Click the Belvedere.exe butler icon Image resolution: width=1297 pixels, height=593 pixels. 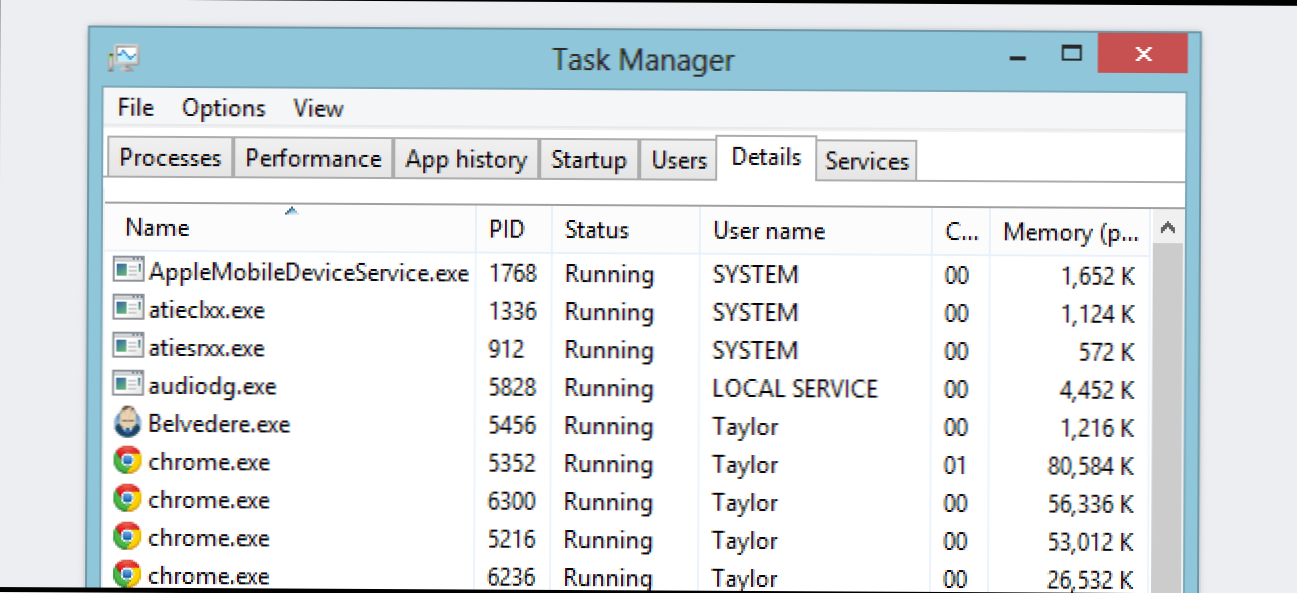(x=127, y=424)
